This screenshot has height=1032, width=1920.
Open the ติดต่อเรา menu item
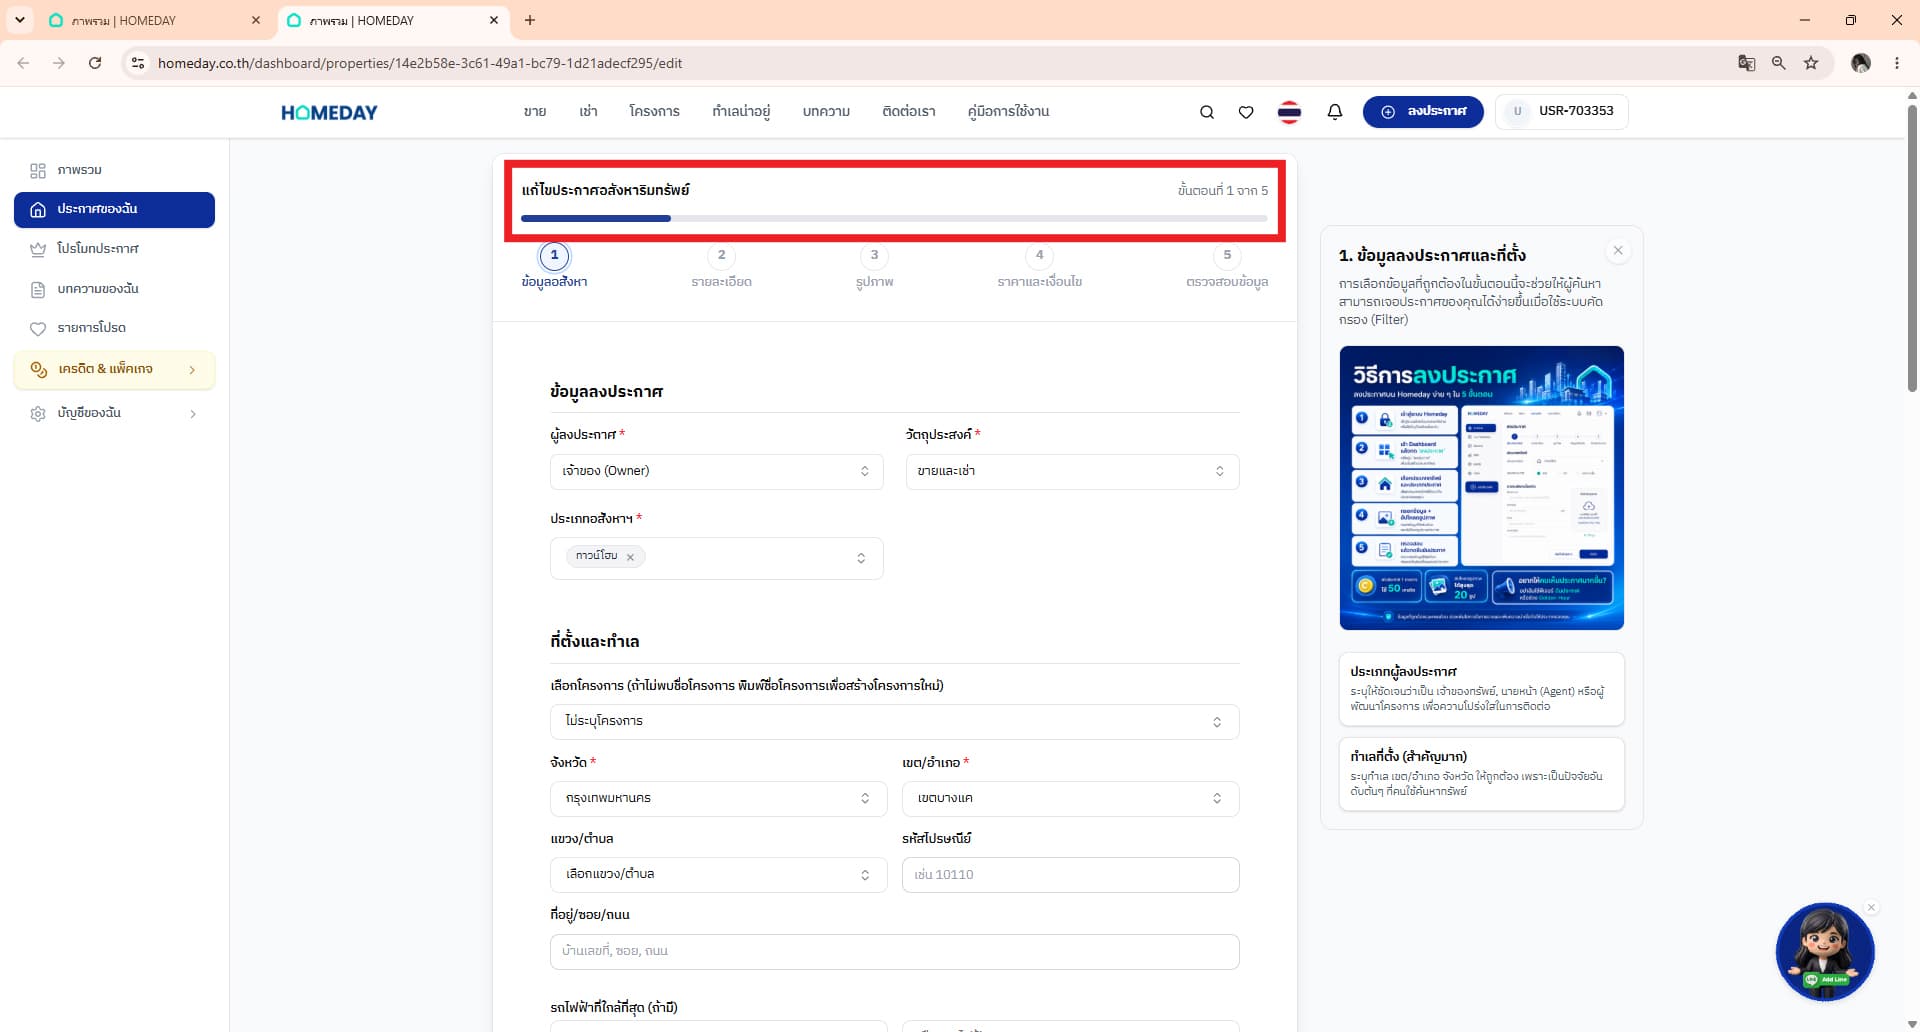point(909,111)
